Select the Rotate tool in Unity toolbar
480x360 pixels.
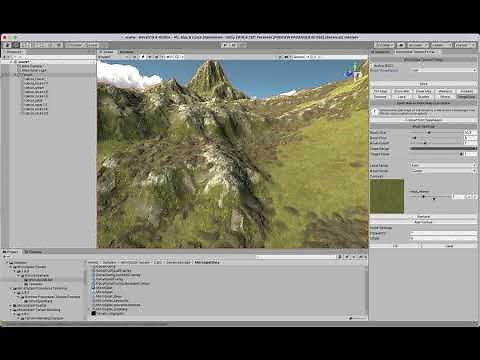coord(25,45)
